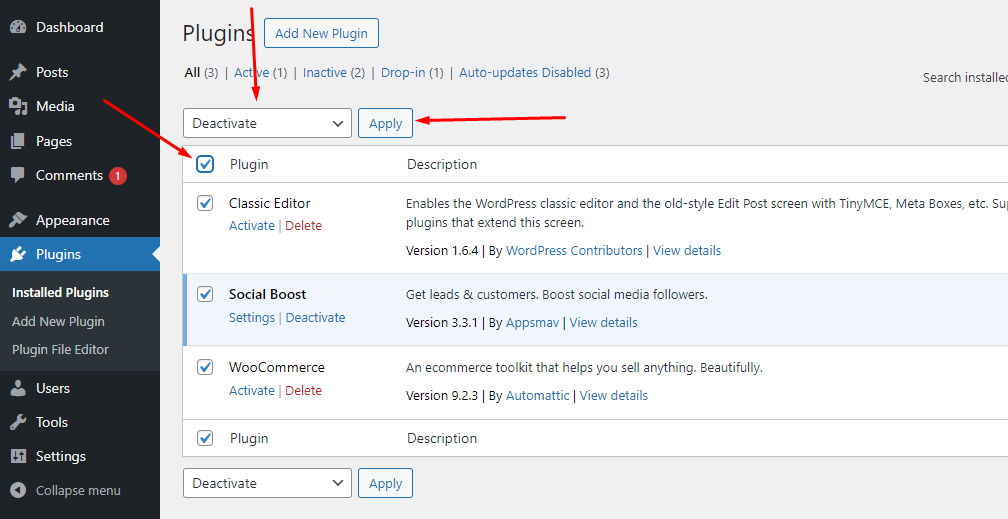Select Installed Plugins submenu item
The height and width of the screenshot is (519, 1008).
[x=60, y=293]
